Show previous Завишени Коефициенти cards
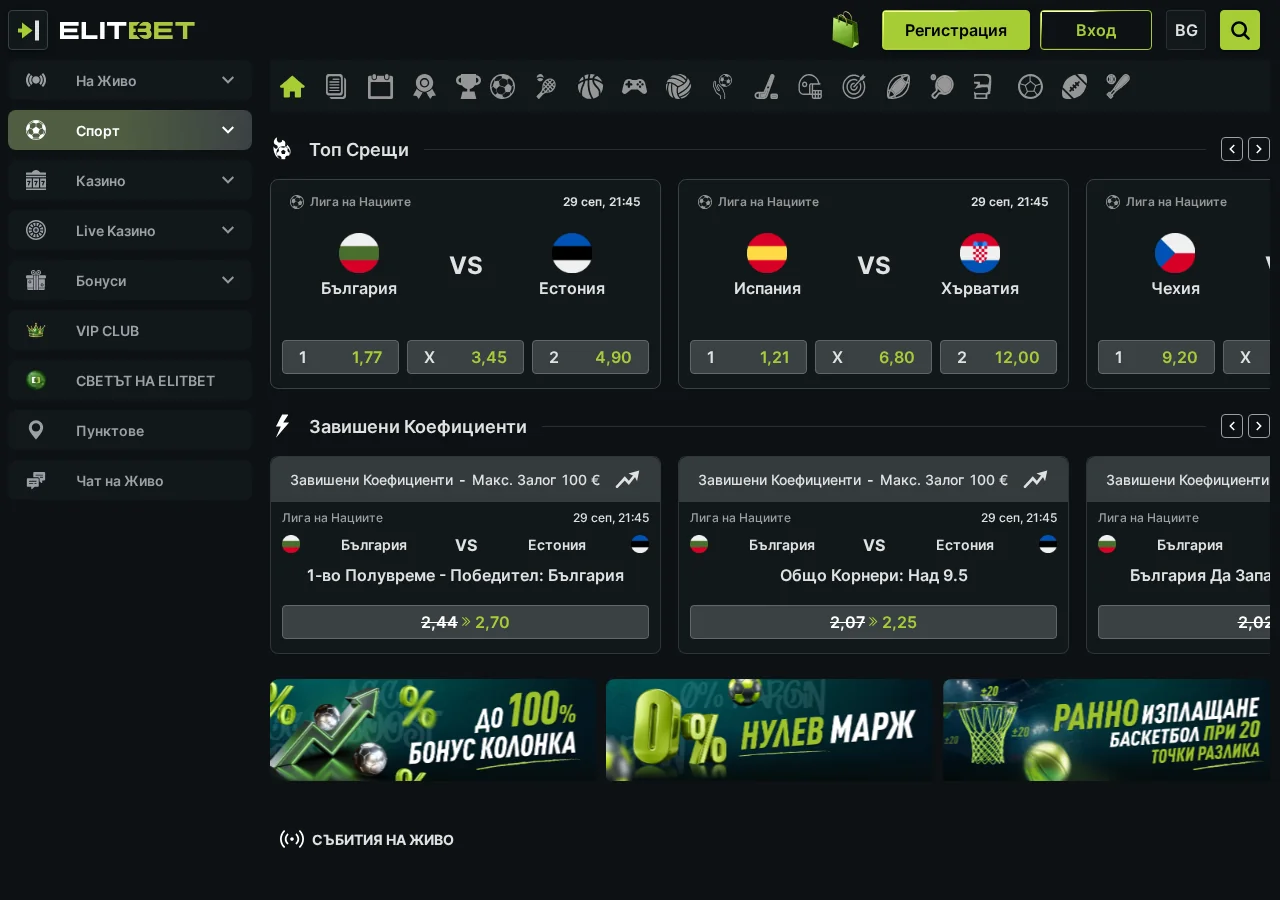The width and height of the screenshot is (1280, 900). tap(1232, 426)
